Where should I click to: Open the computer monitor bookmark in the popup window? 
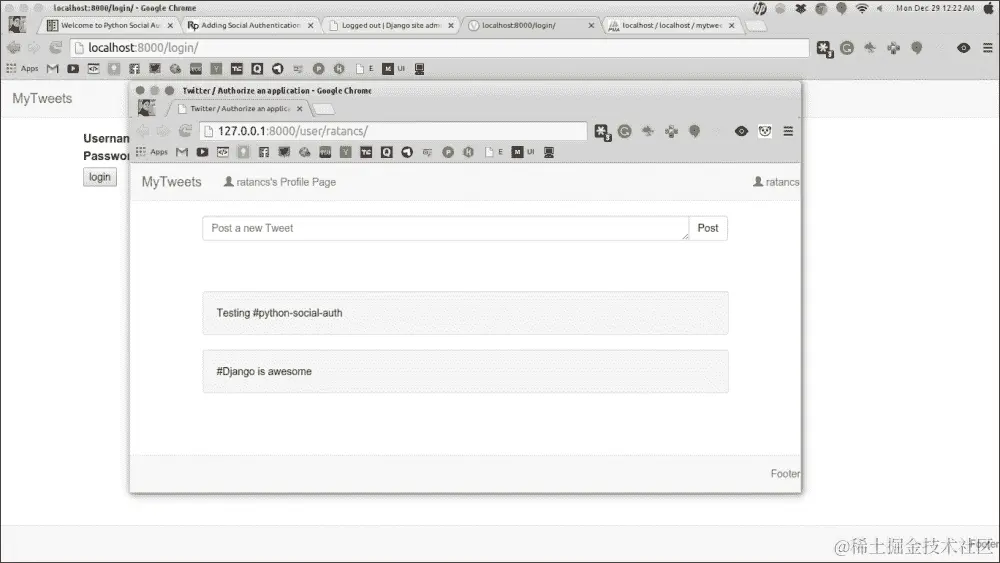[548, 152]
